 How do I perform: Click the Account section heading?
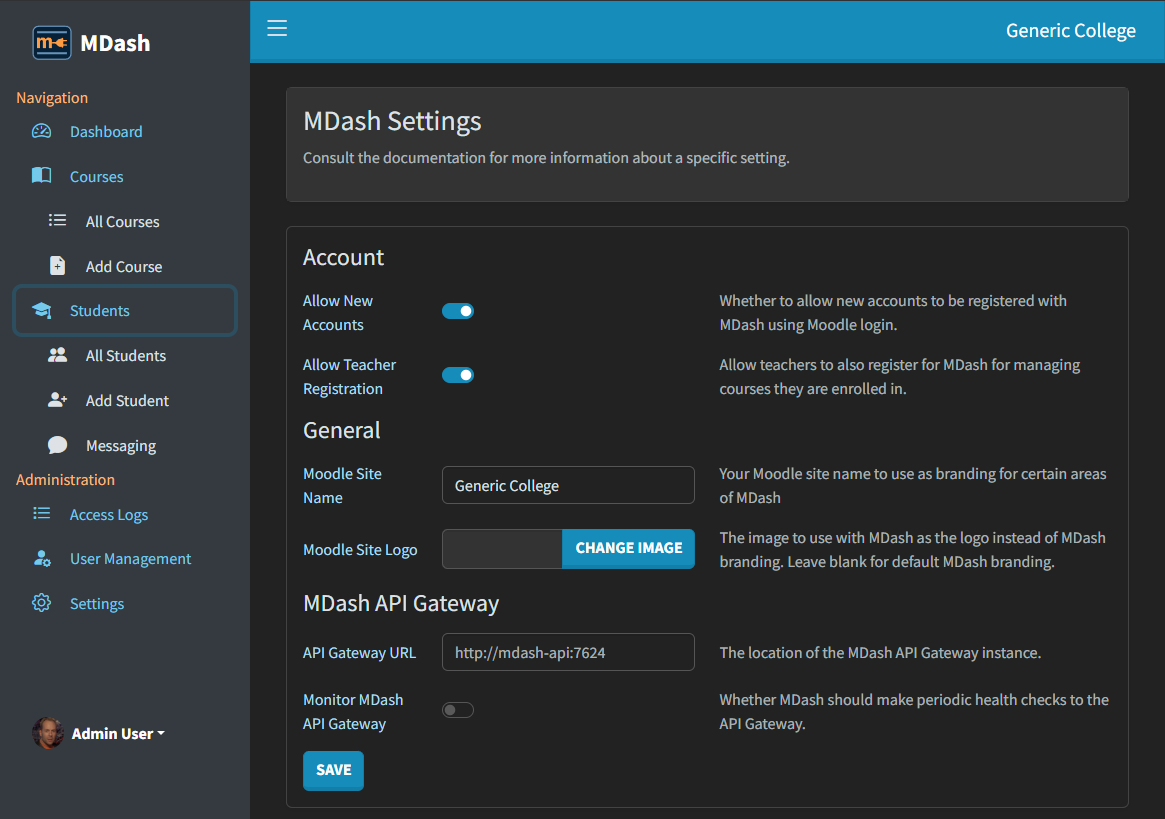[x=343, y=257]
